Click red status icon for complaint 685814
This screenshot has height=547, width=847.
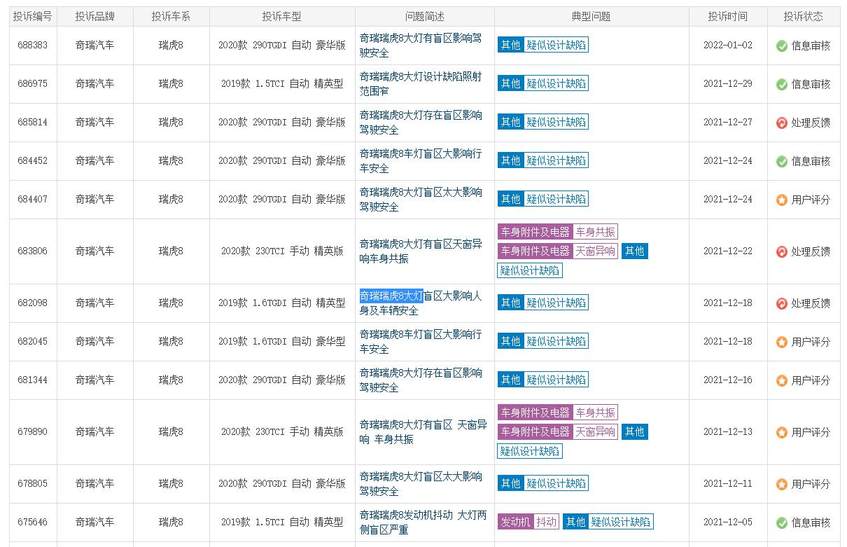[782, 123]
